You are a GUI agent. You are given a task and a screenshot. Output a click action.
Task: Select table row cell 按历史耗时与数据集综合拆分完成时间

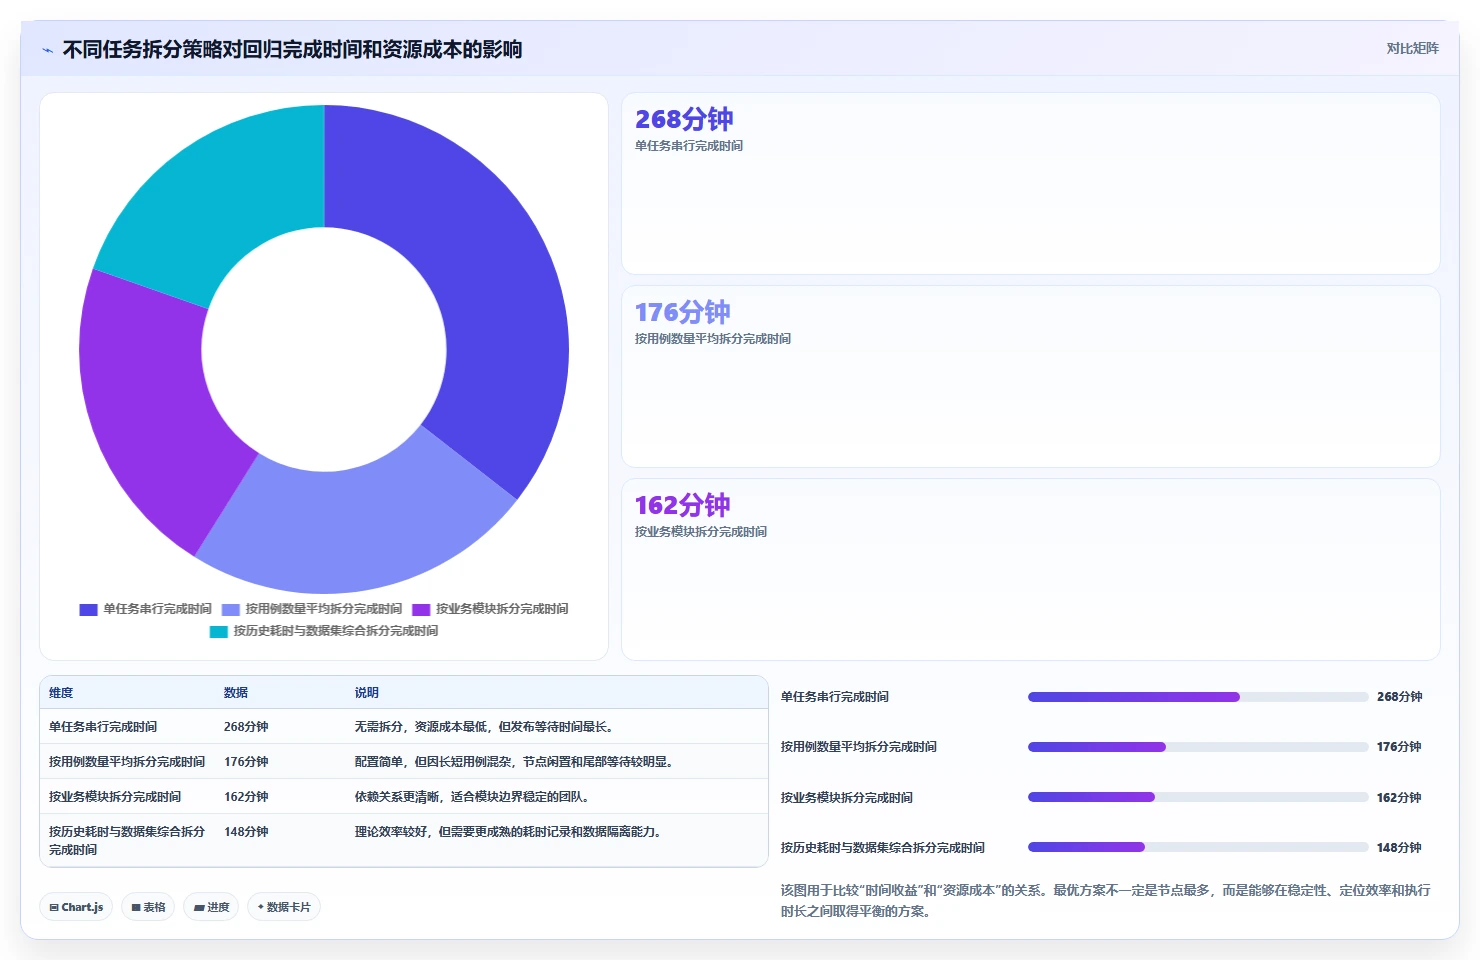pos(127,840)
